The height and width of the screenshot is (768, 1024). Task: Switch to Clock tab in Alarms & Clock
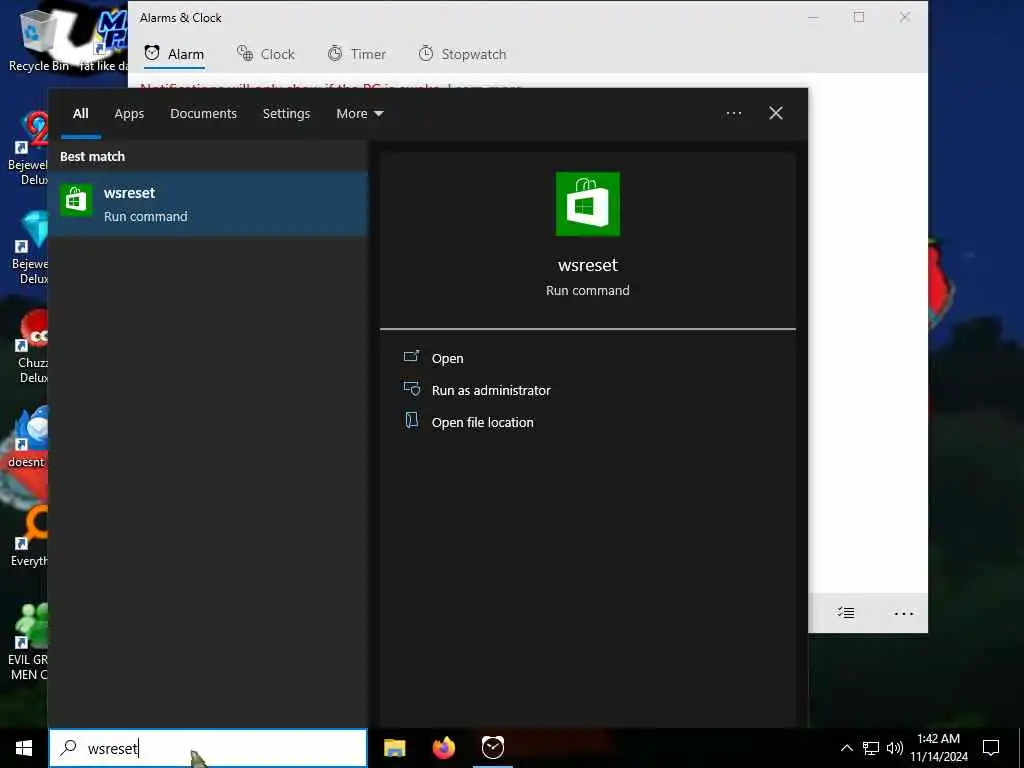(x=265, y=54)
